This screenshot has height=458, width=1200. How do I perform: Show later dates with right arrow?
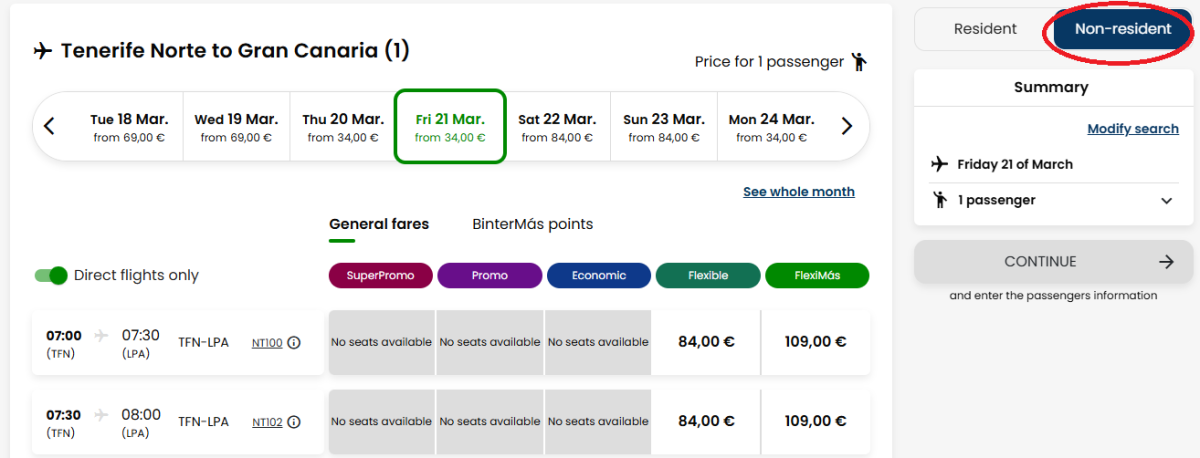tap(846, 126)
